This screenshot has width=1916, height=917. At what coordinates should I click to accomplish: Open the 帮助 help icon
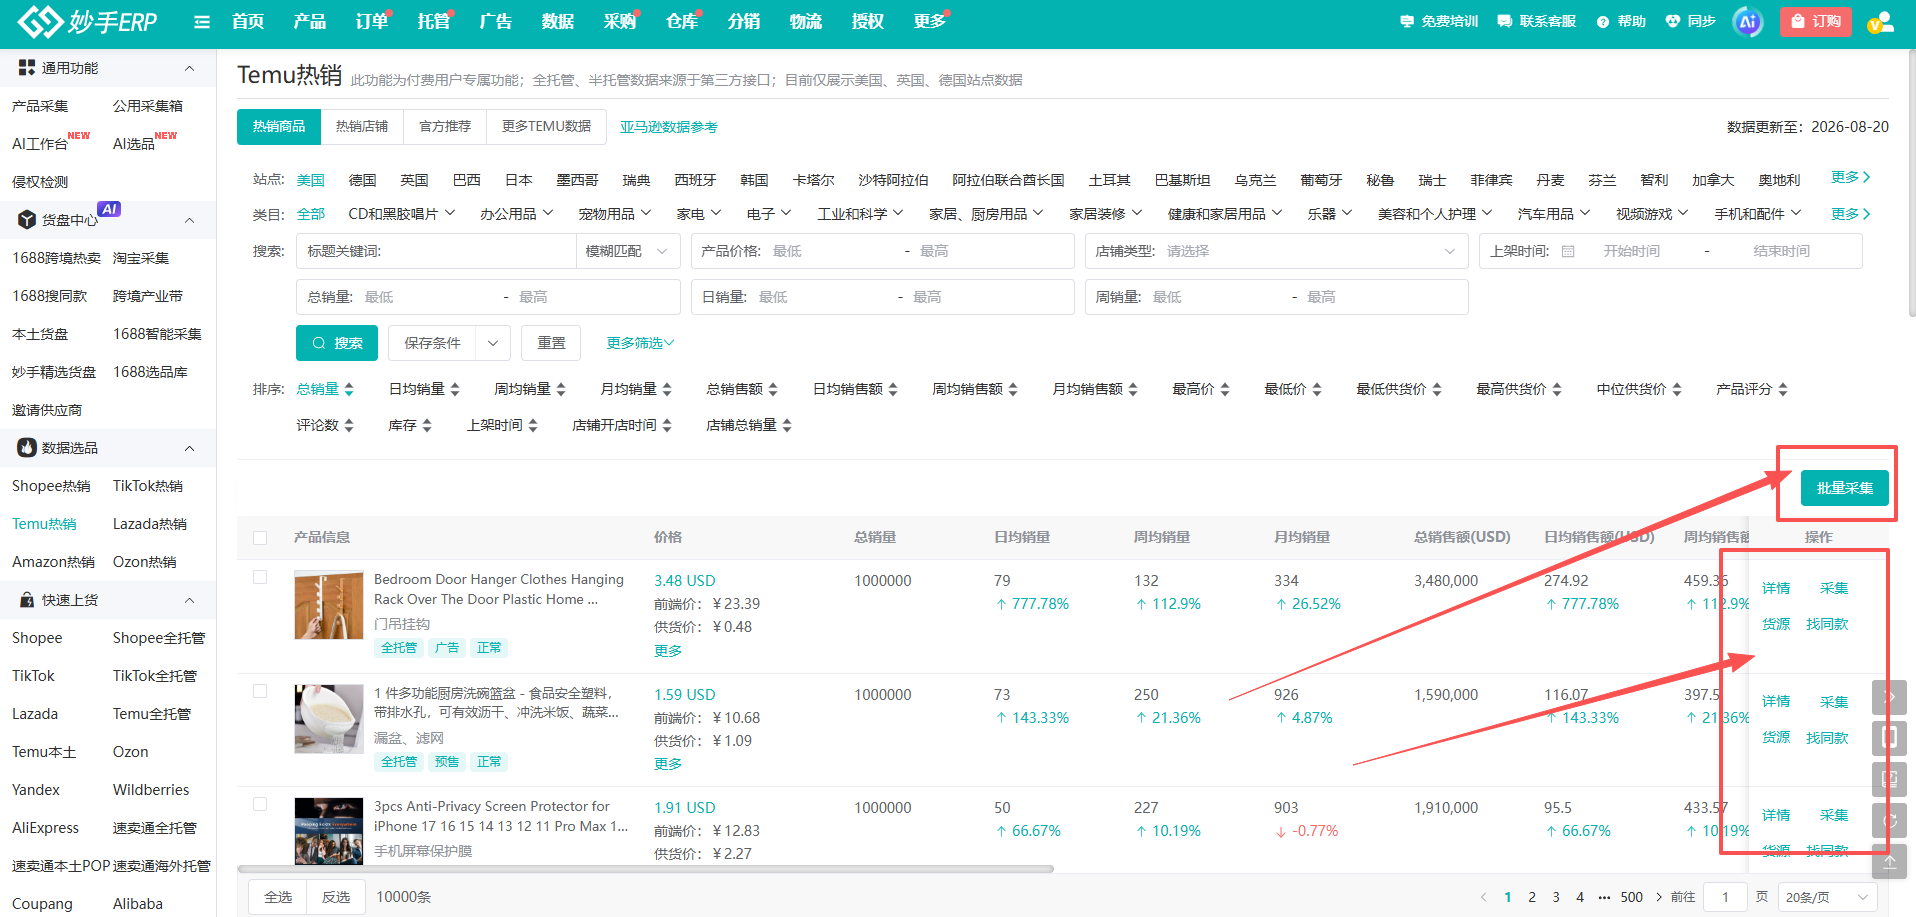(x=1621, y=21)
